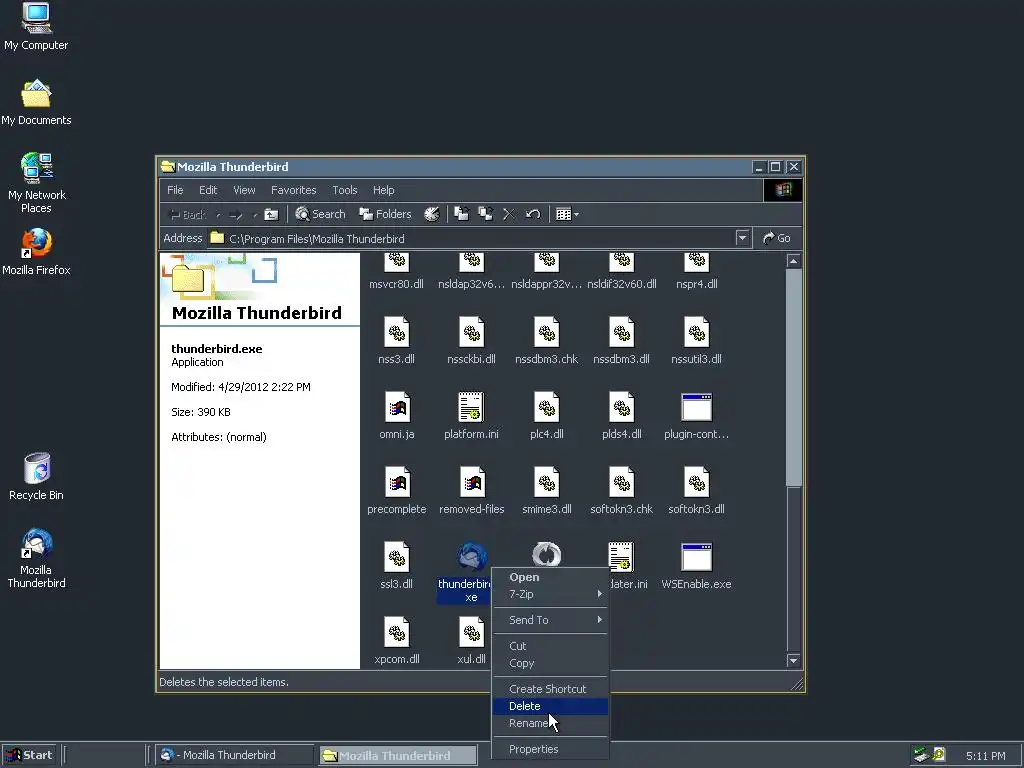
Task: Open the Back history dropdown arrow
Action: pyautogui.click(x=217, y=215)
